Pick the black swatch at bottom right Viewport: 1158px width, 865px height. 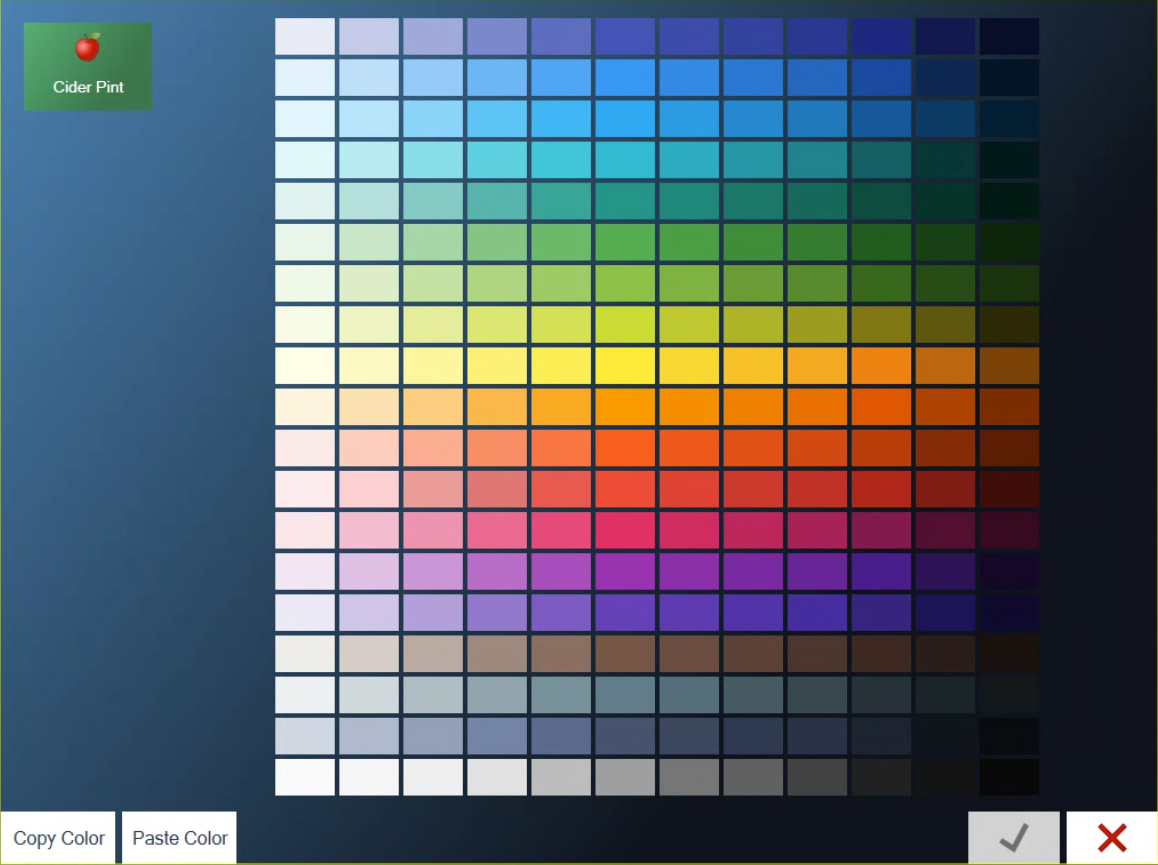click(x=1009, y=777)
